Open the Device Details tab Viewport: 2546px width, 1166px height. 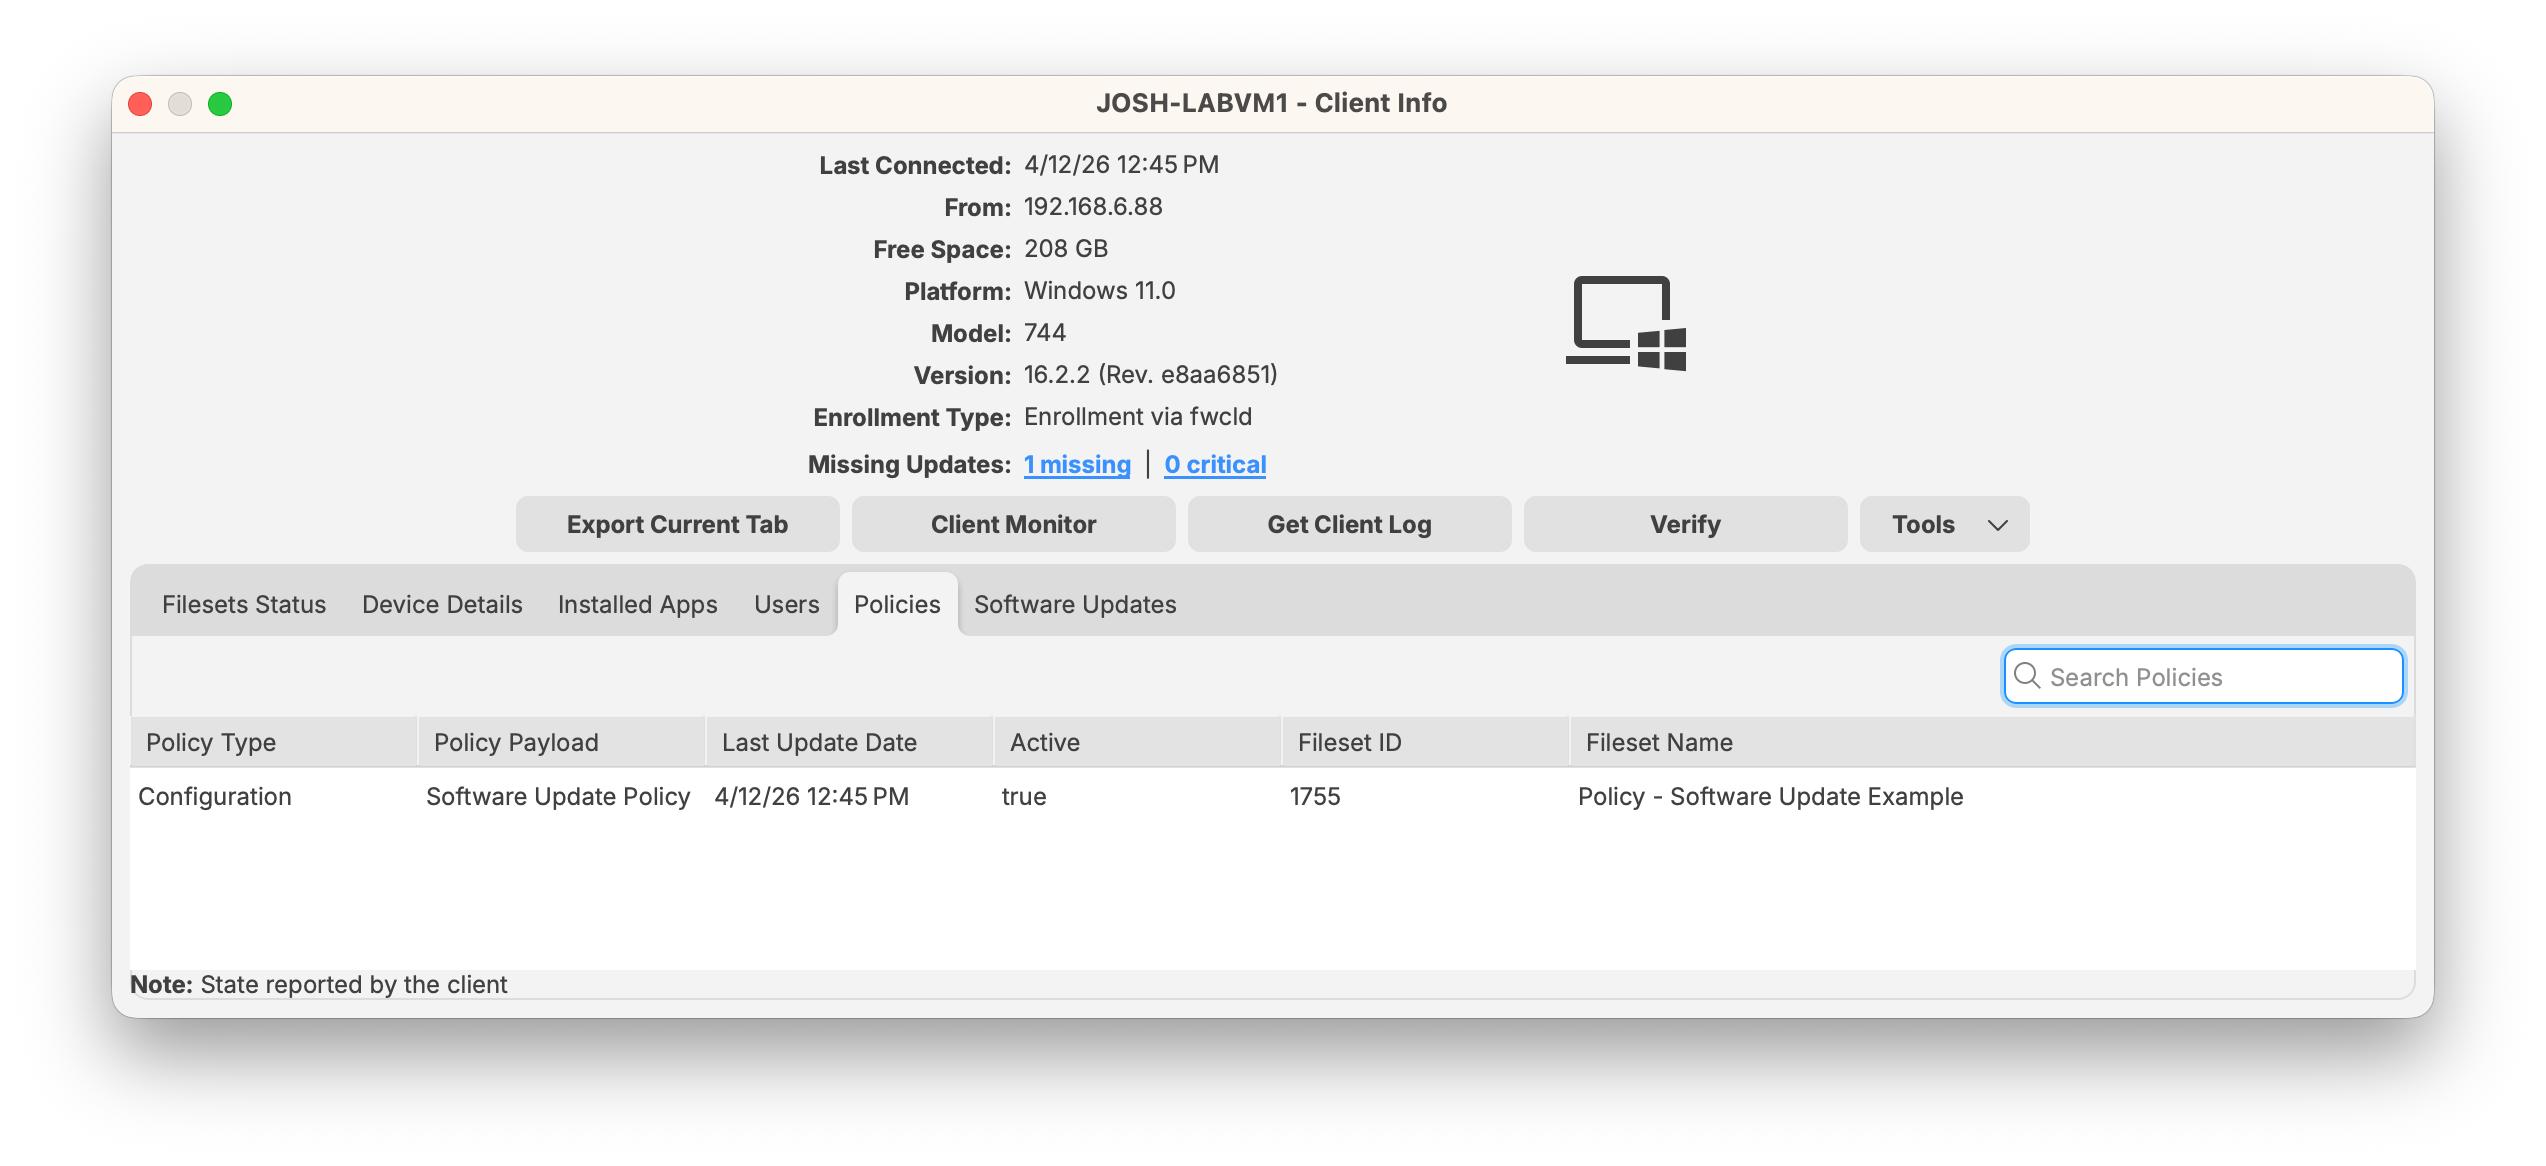442,604
